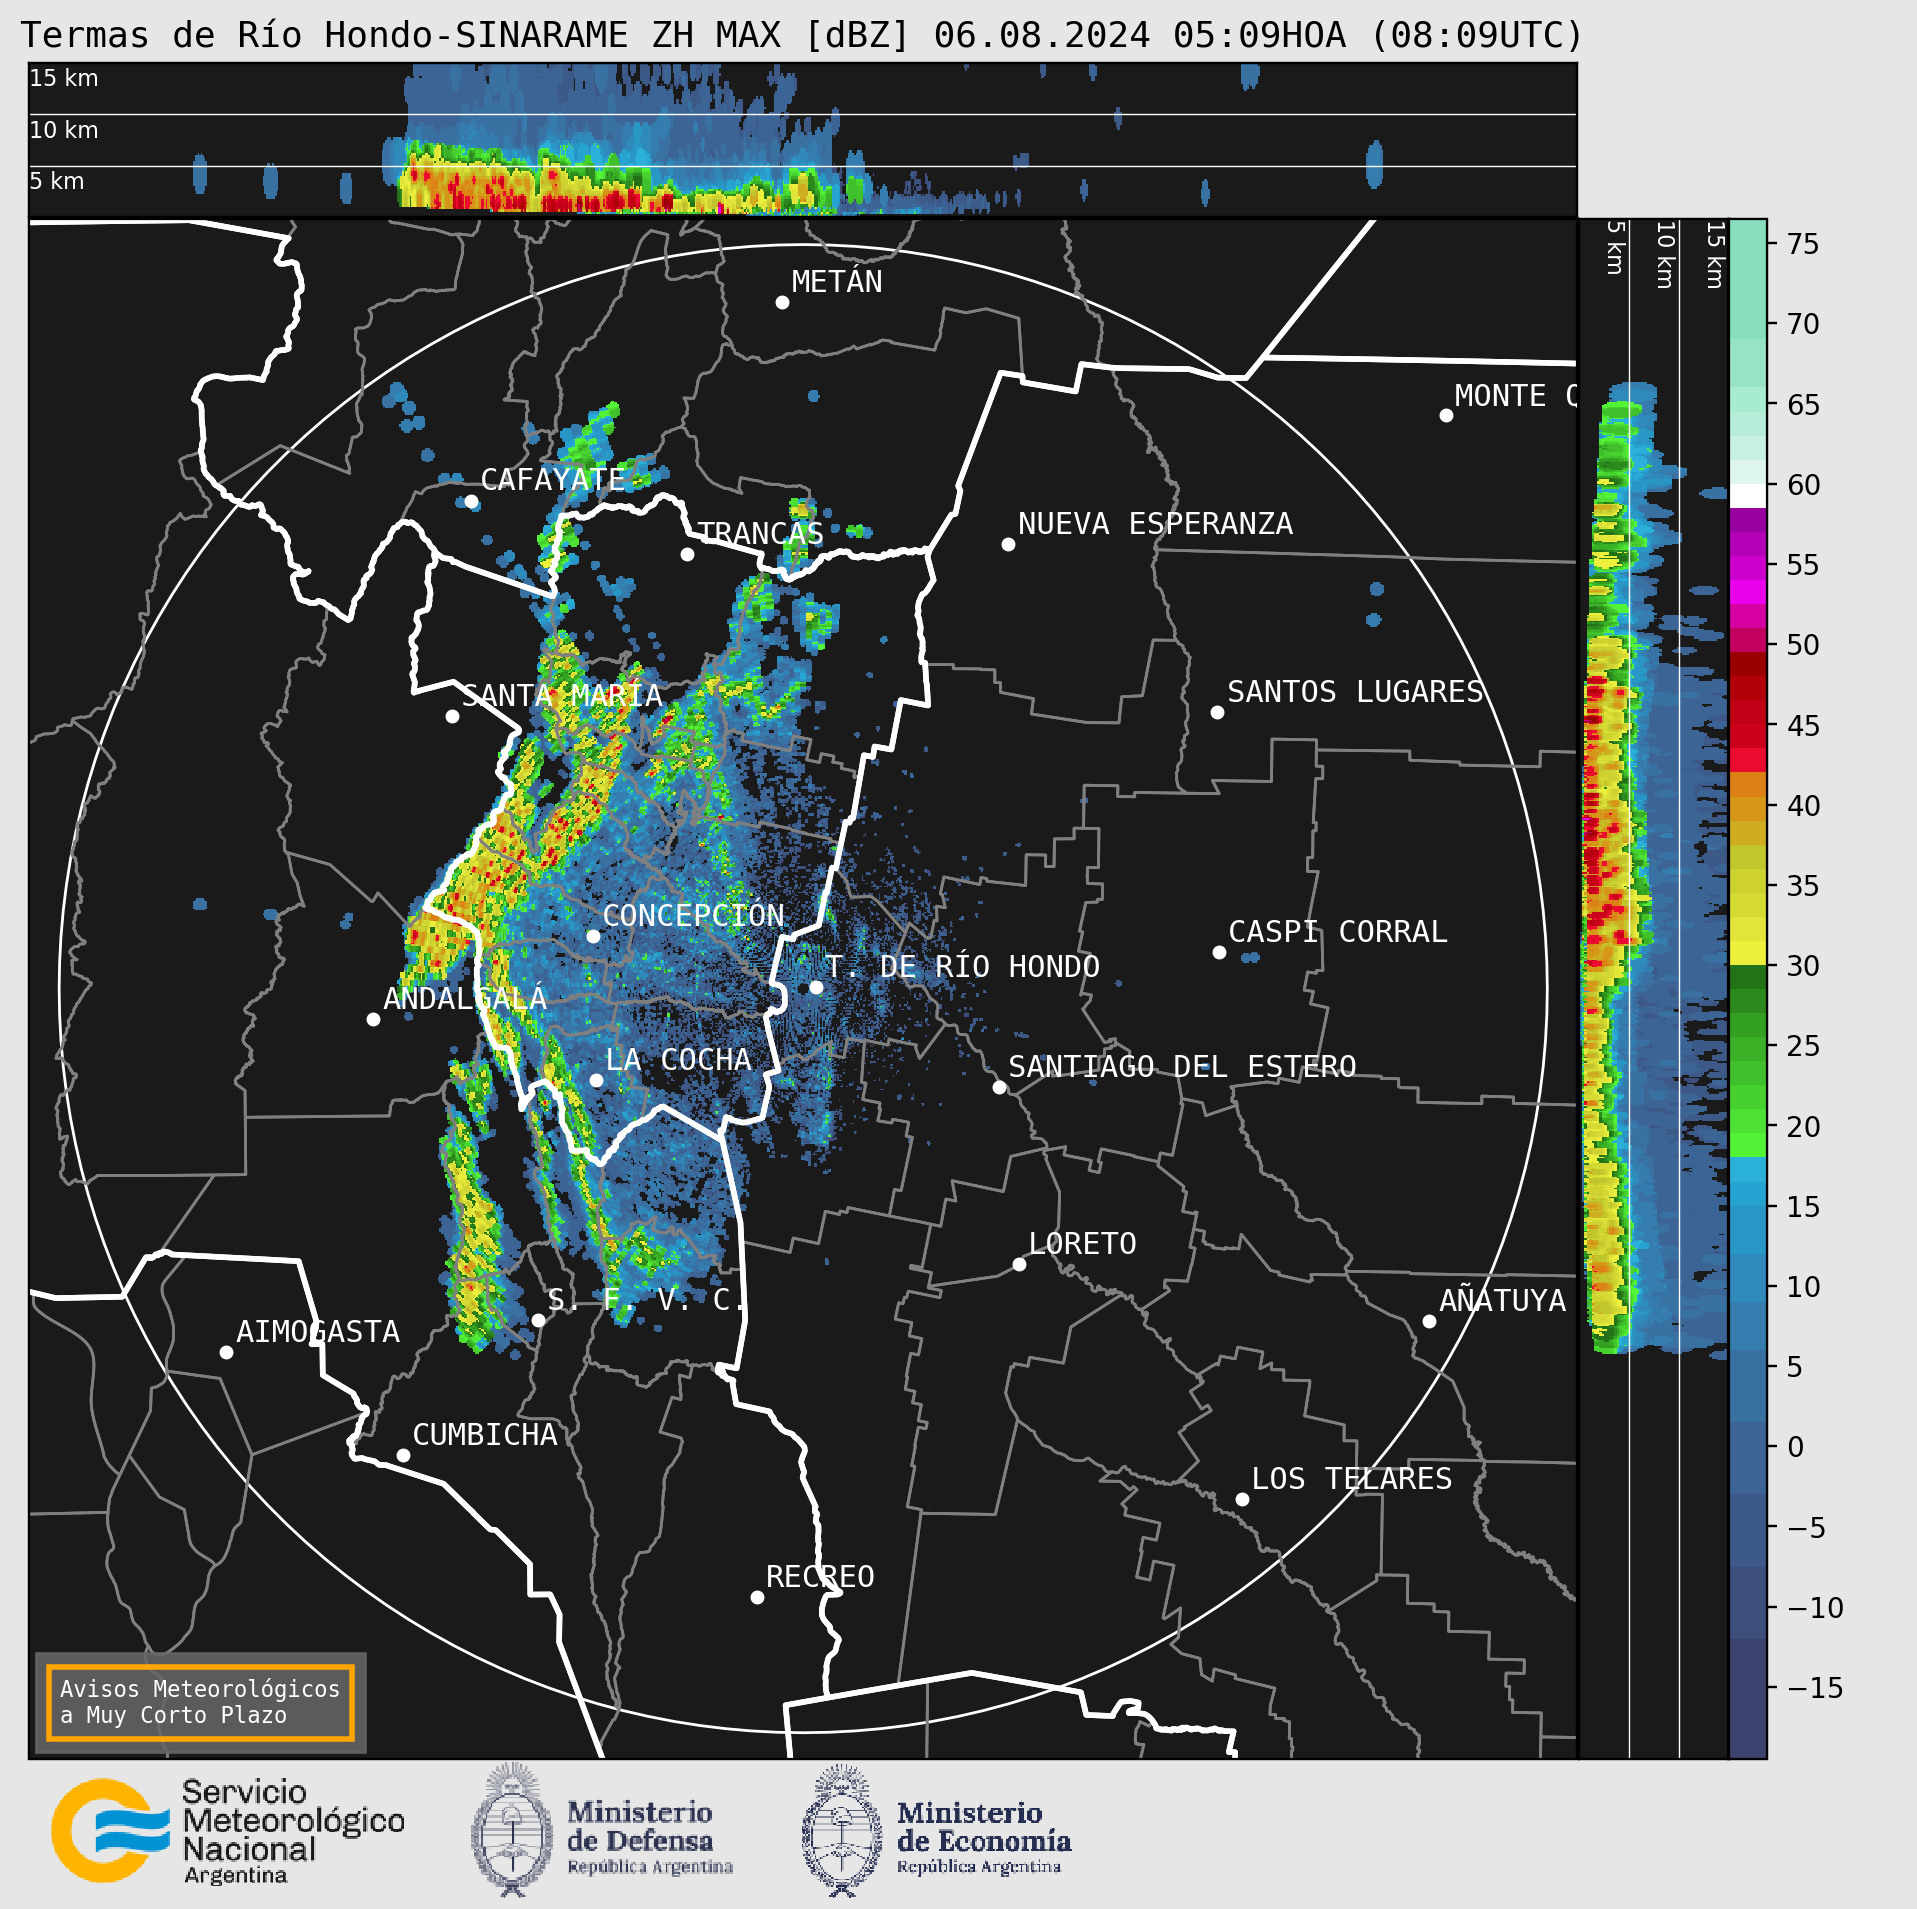Click the 60 dBZ white color swatch
The image size is (1917, 1909).
click(x=1748, y=496)
